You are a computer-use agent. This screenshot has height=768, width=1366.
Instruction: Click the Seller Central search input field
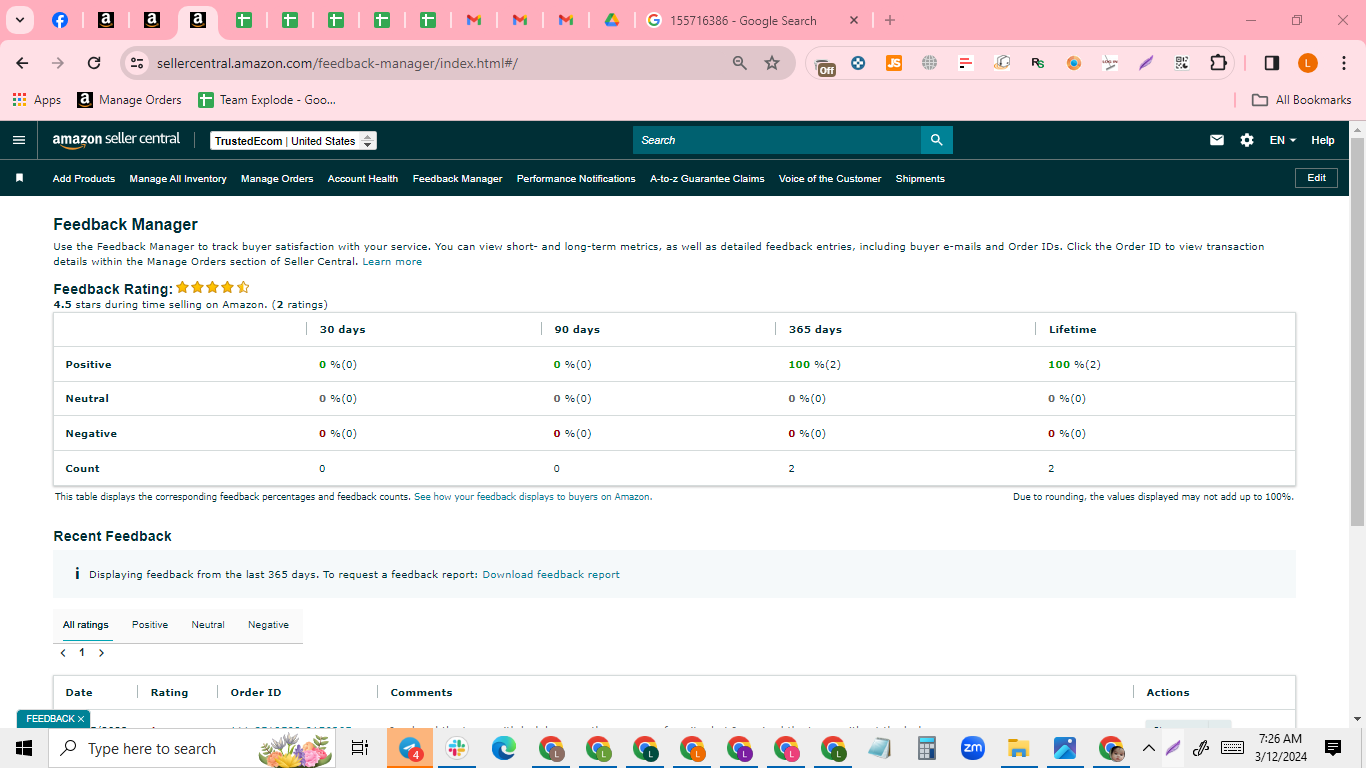click(x=777, y=140)
